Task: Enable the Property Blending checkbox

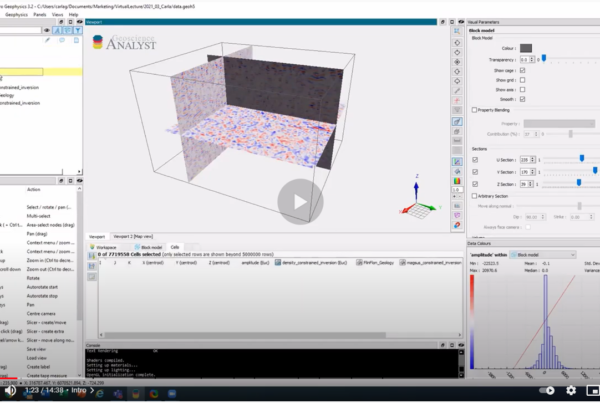Action: (473, 110)
